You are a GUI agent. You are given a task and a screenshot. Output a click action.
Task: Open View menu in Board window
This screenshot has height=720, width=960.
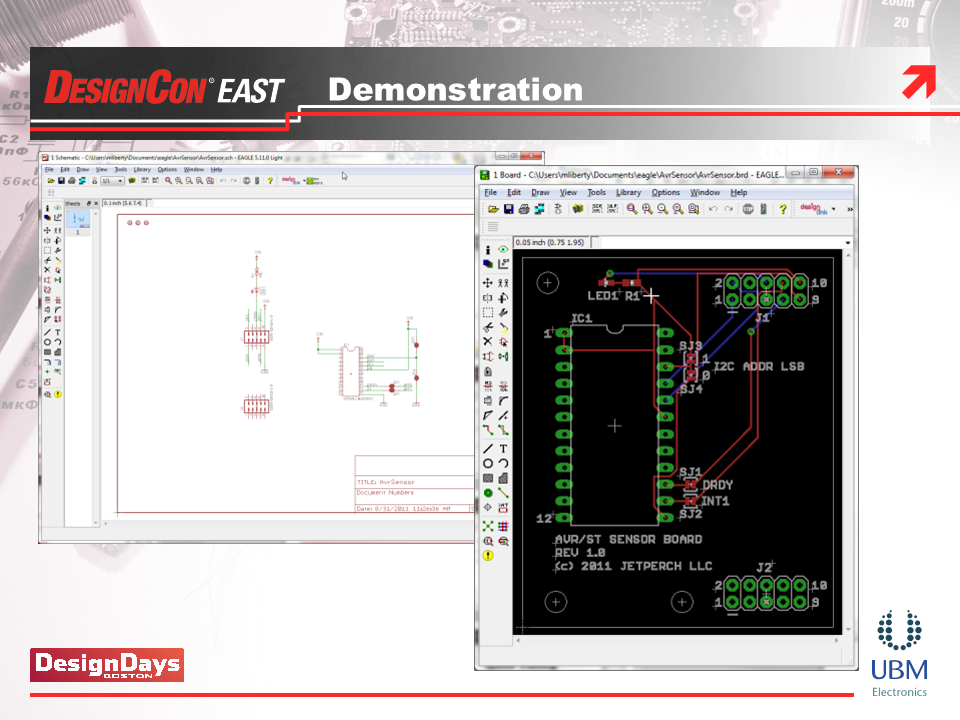(568, 192)
